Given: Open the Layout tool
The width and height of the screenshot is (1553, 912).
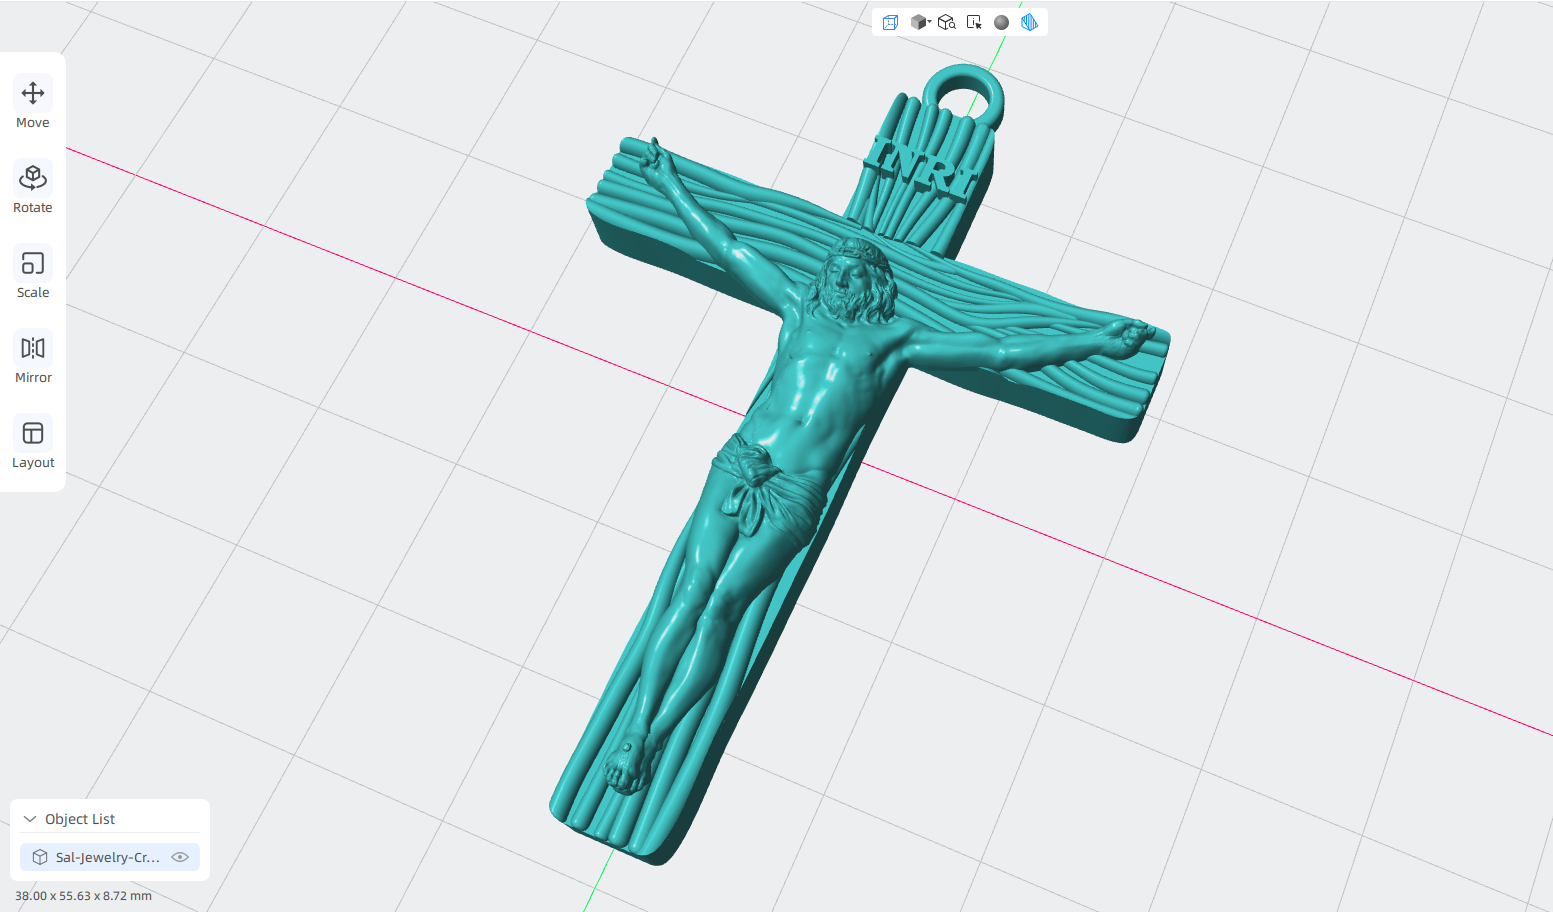Looking at the screenshot, I should [x=33, y=444].
